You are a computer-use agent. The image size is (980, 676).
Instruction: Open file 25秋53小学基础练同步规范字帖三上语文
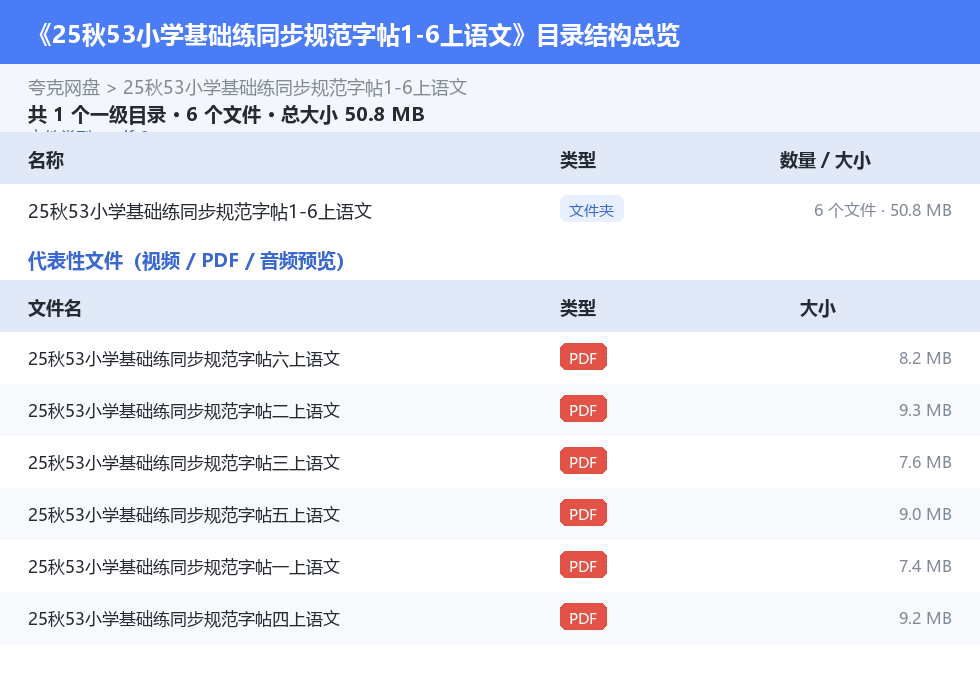pyautogui.click(x=184, y=463)
